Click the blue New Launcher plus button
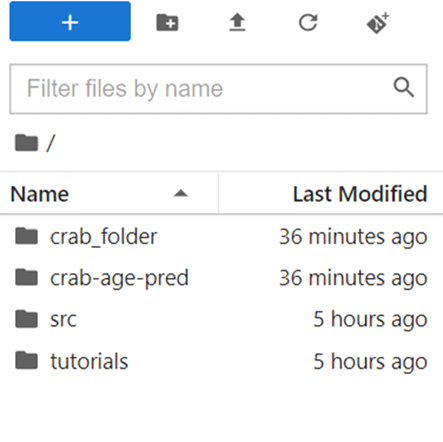Image resolution: width=443 pixels, height=442 pixels. point(70,21)
